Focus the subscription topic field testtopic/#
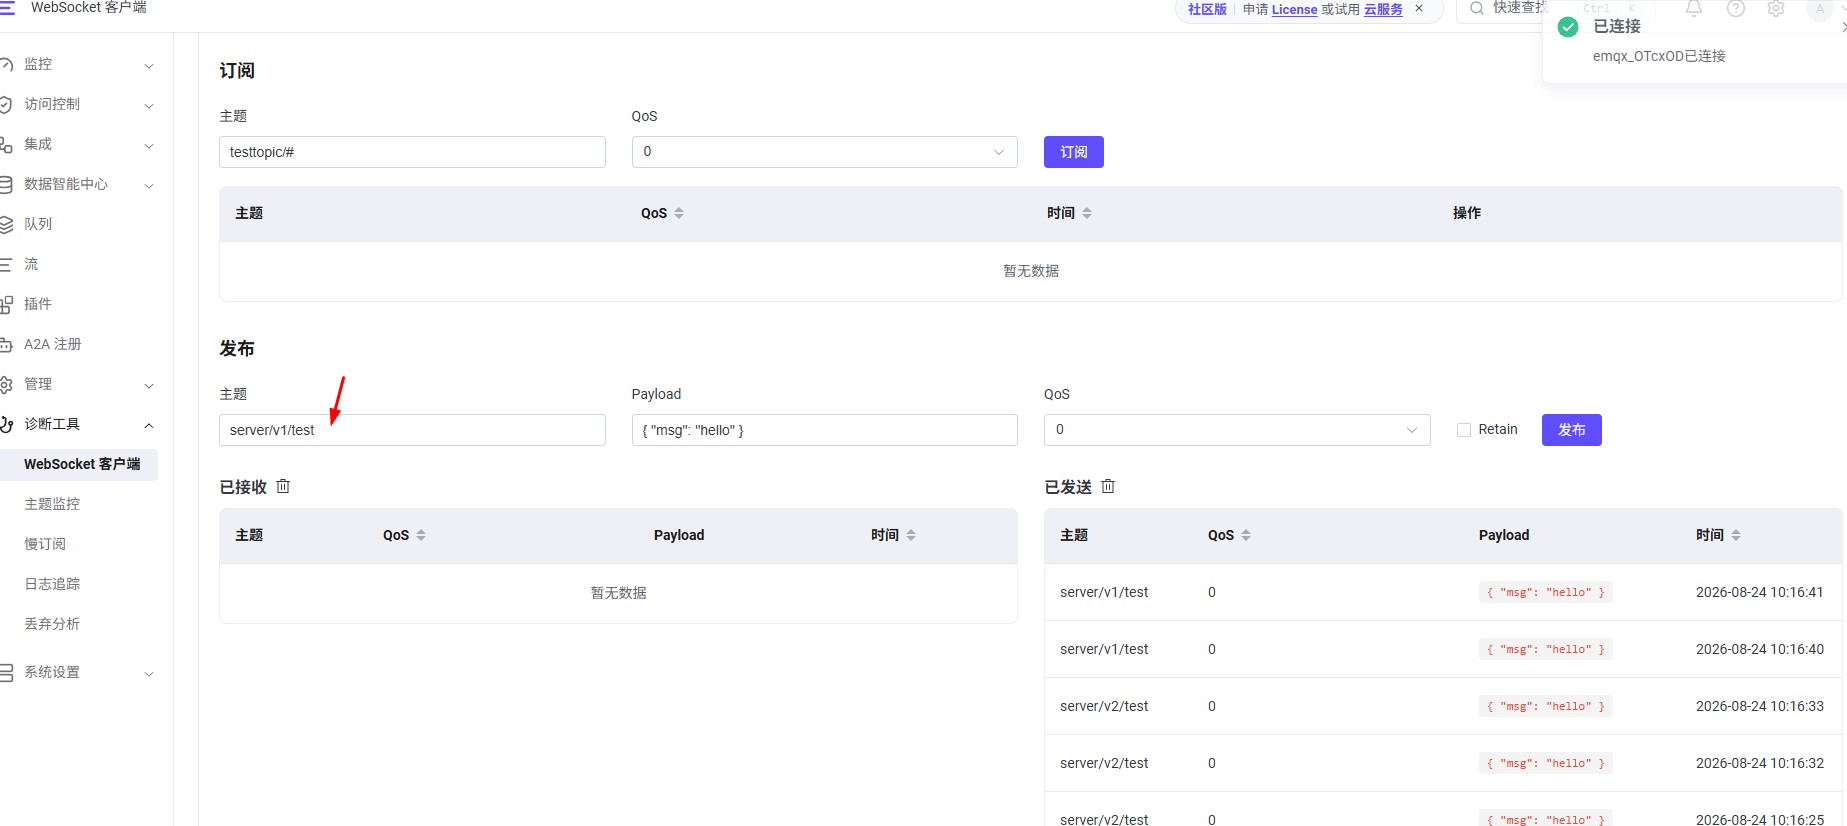This screenshot has width=1847, height=826. (412, 152)
